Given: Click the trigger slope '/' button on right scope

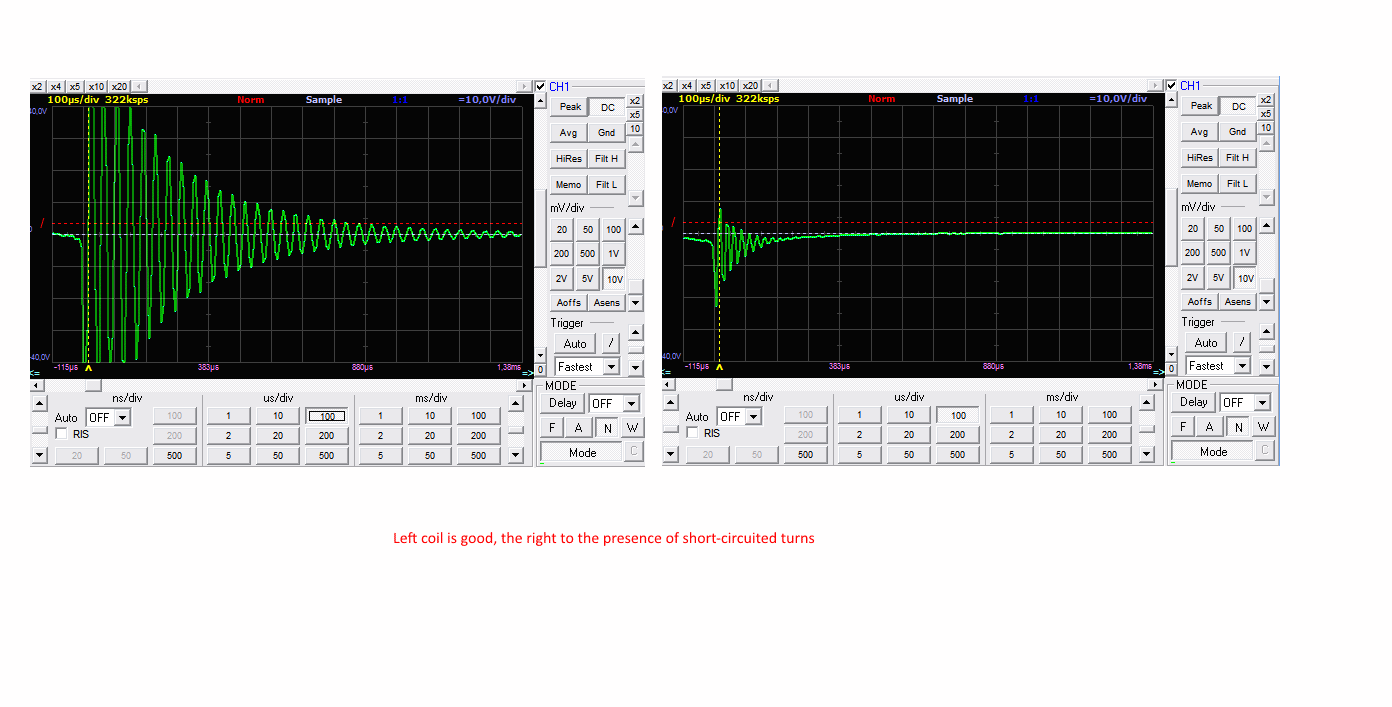Looking at the screenshot, I should [x=1241, y=343].
